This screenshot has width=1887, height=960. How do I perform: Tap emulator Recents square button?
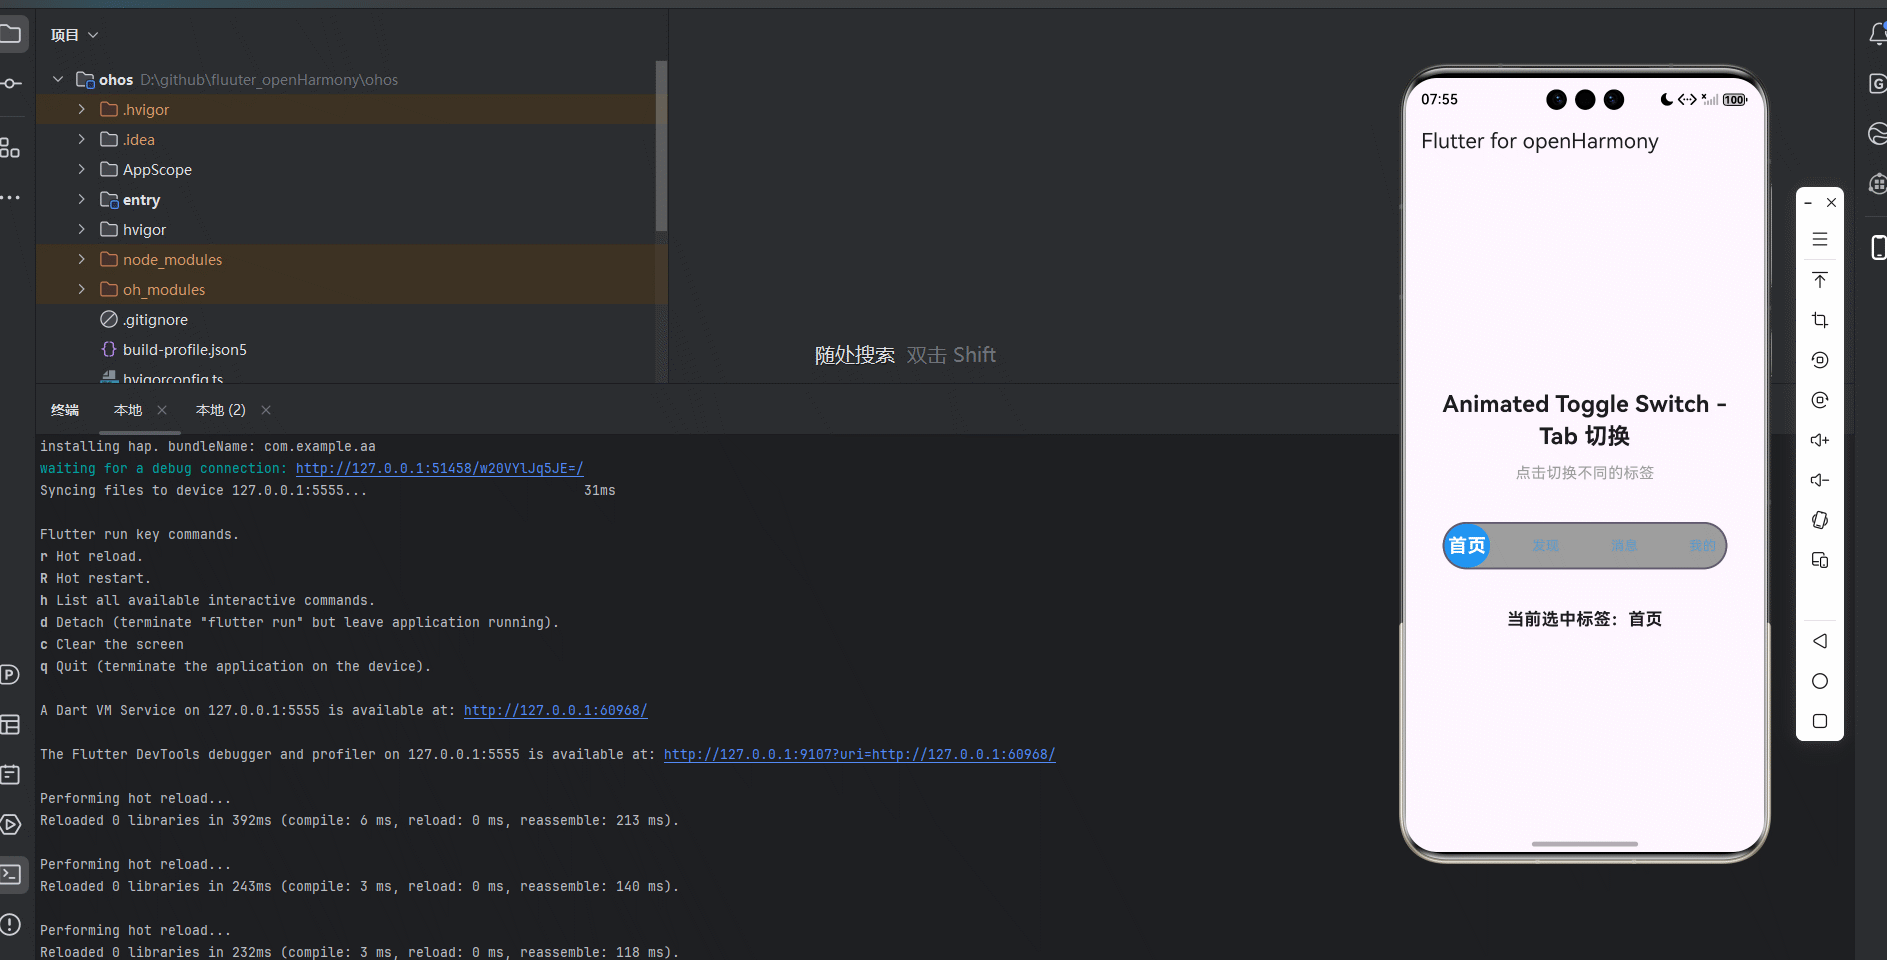pyautogui.click(x=1820, y=721)
